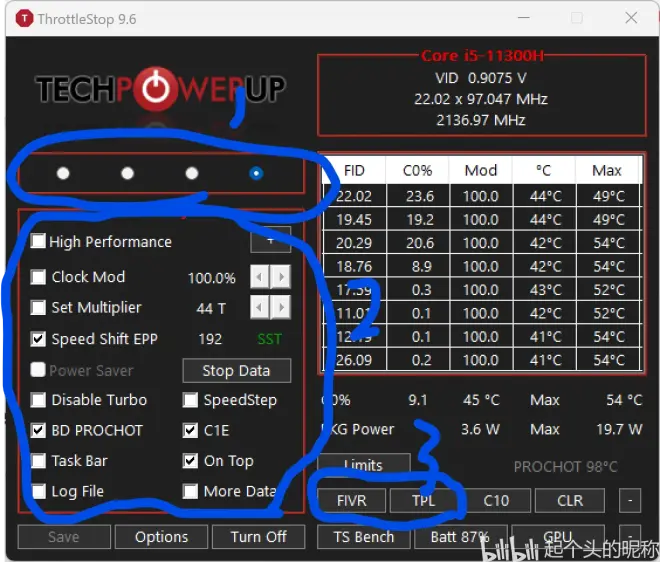Viewport: 660px width, 562px height.
Task: Select the fourth (active) profile radio button
Action: tap(256, 173)
